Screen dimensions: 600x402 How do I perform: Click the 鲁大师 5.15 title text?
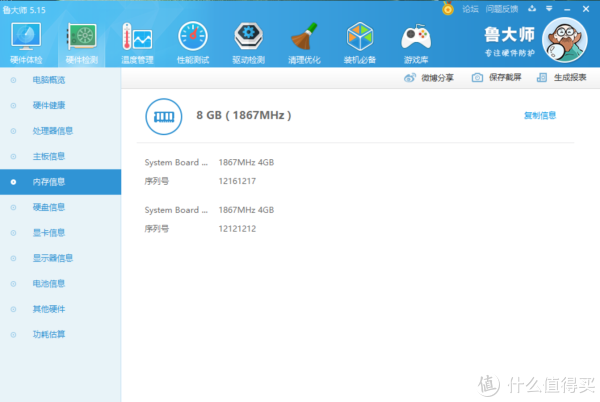pyautogui.click(x=24, y=10)
